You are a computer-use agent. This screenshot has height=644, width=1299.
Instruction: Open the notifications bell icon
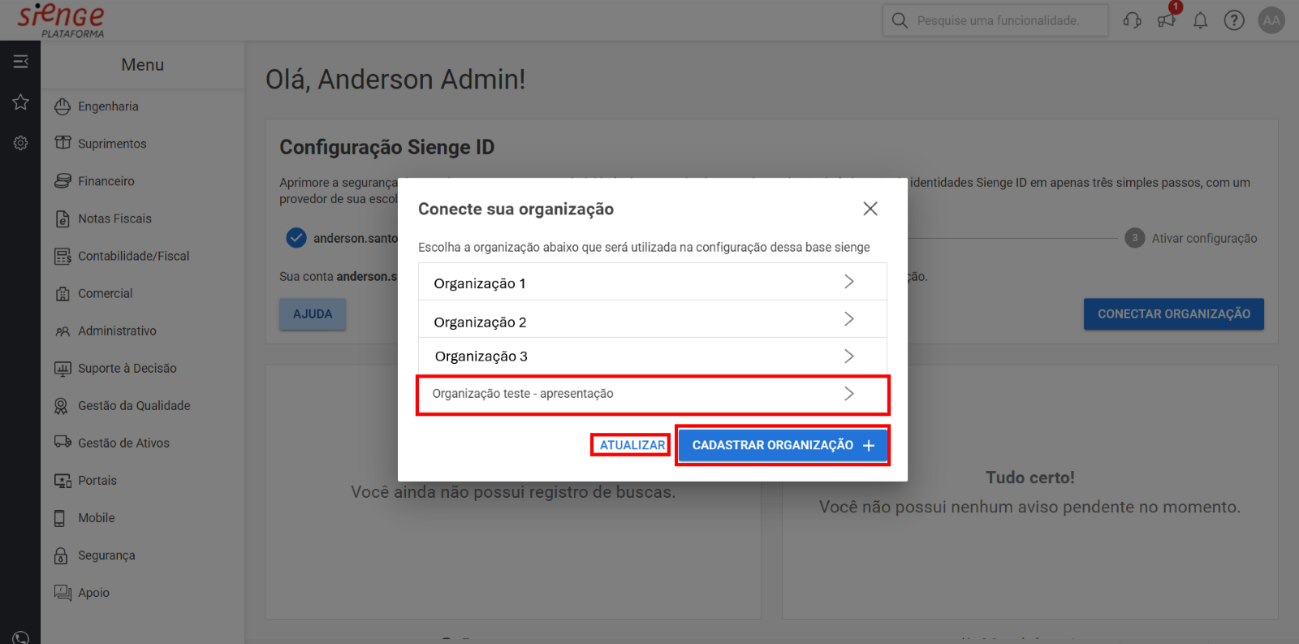[1200, 19]
